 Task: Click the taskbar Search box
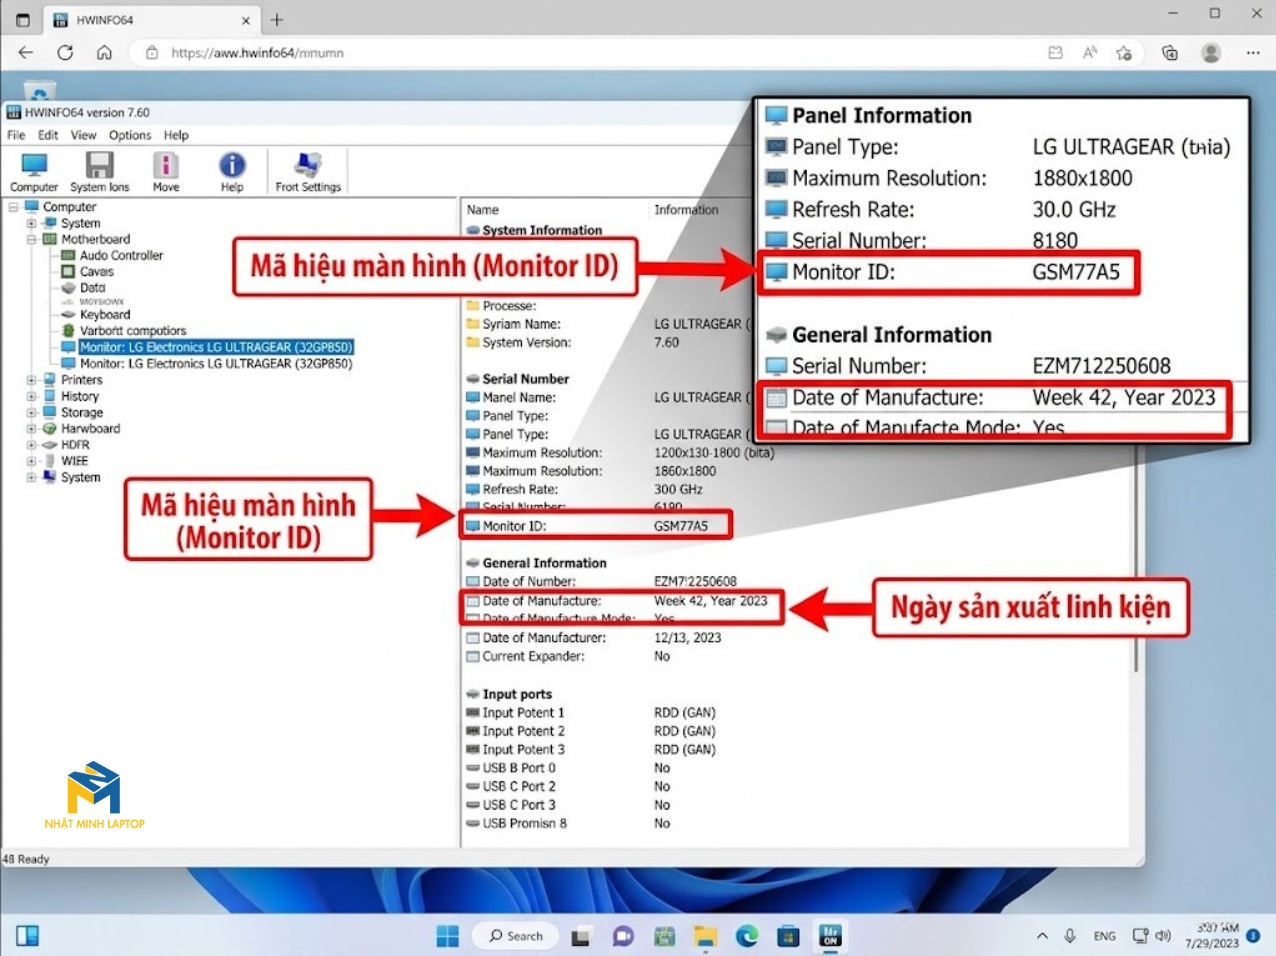click(516, 936)
